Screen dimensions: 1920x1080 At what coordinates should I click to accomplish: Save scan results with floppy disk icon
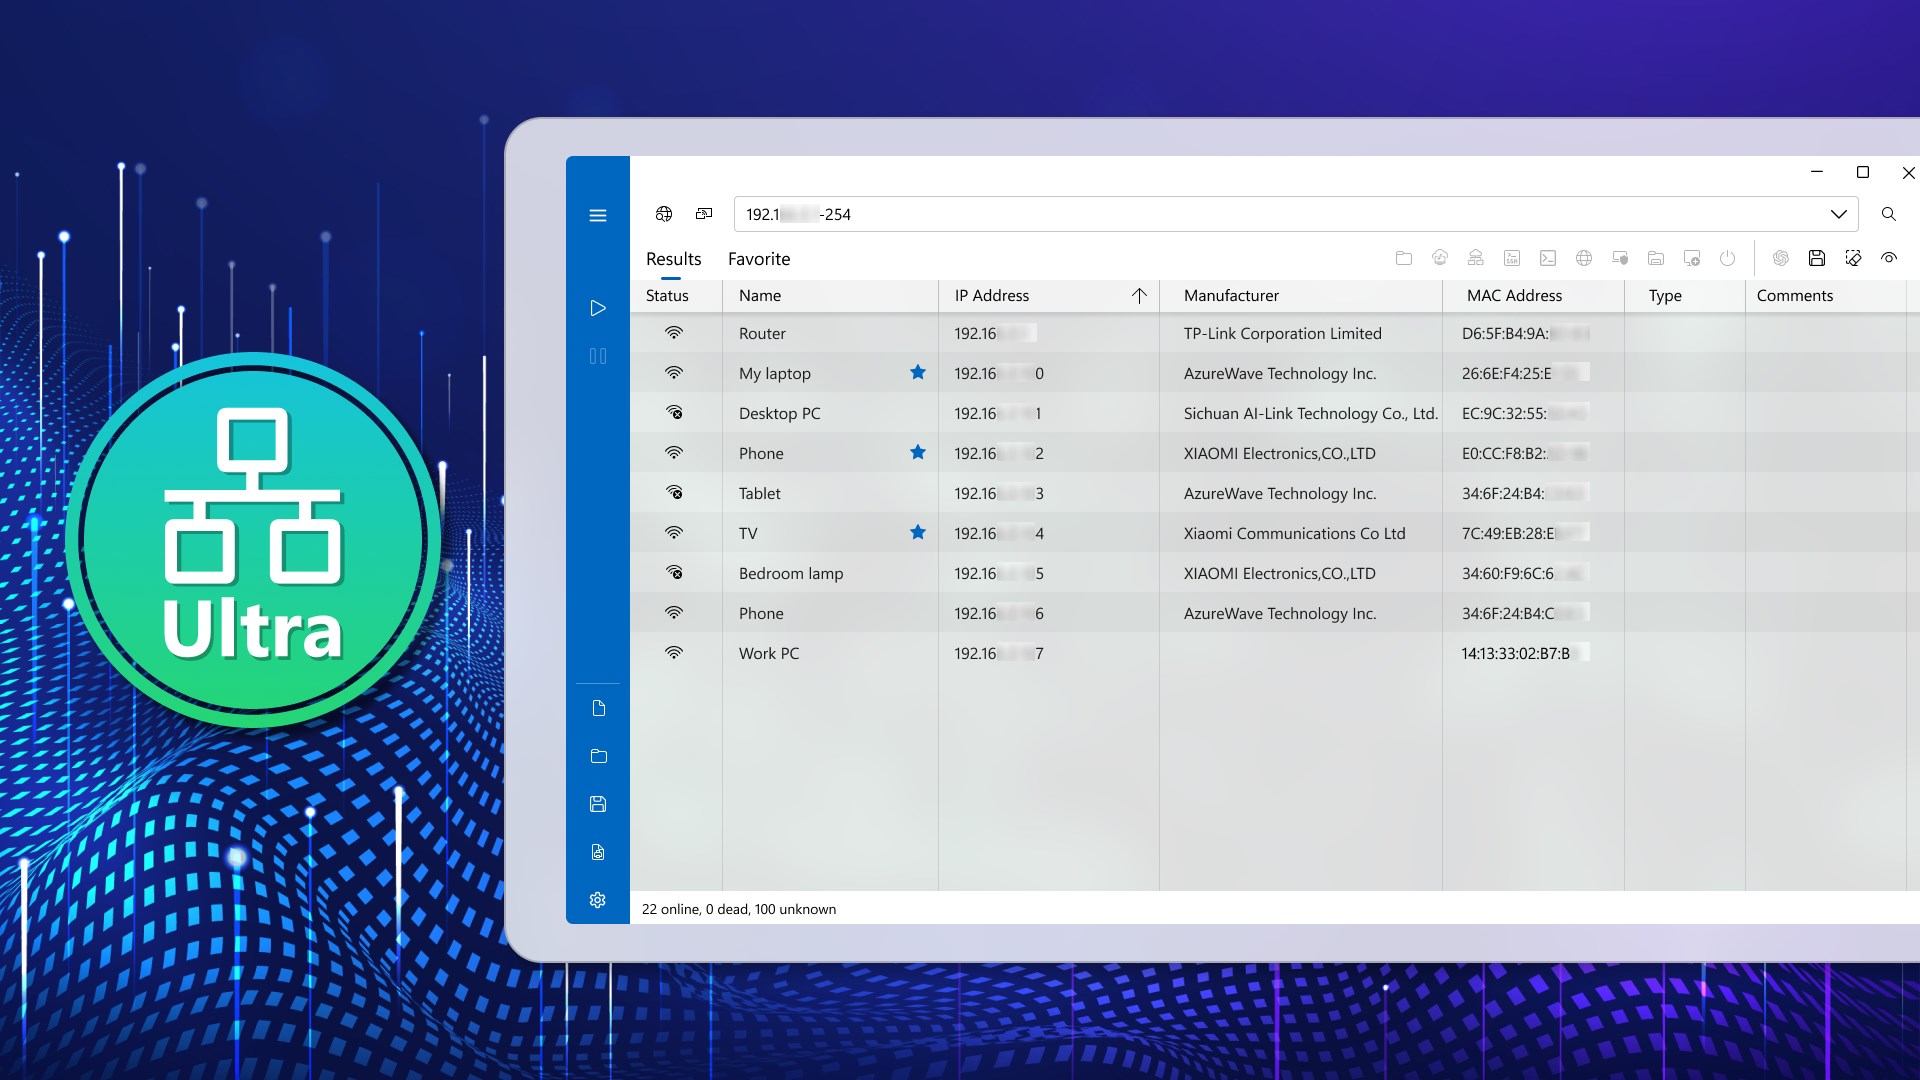(1817, 258)
